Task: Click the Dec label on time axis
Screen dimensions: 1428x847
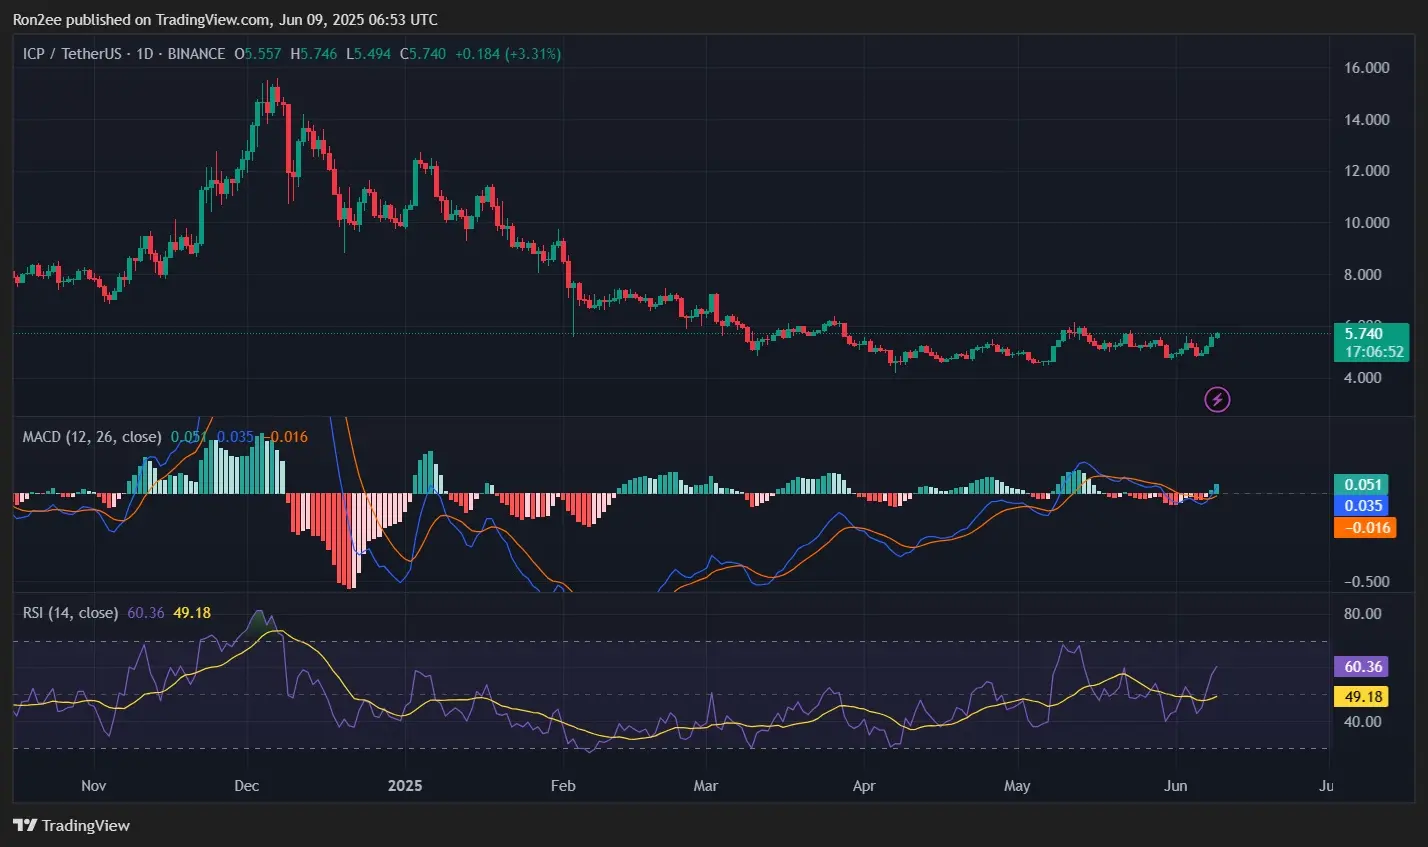Action: click(246, 786)
